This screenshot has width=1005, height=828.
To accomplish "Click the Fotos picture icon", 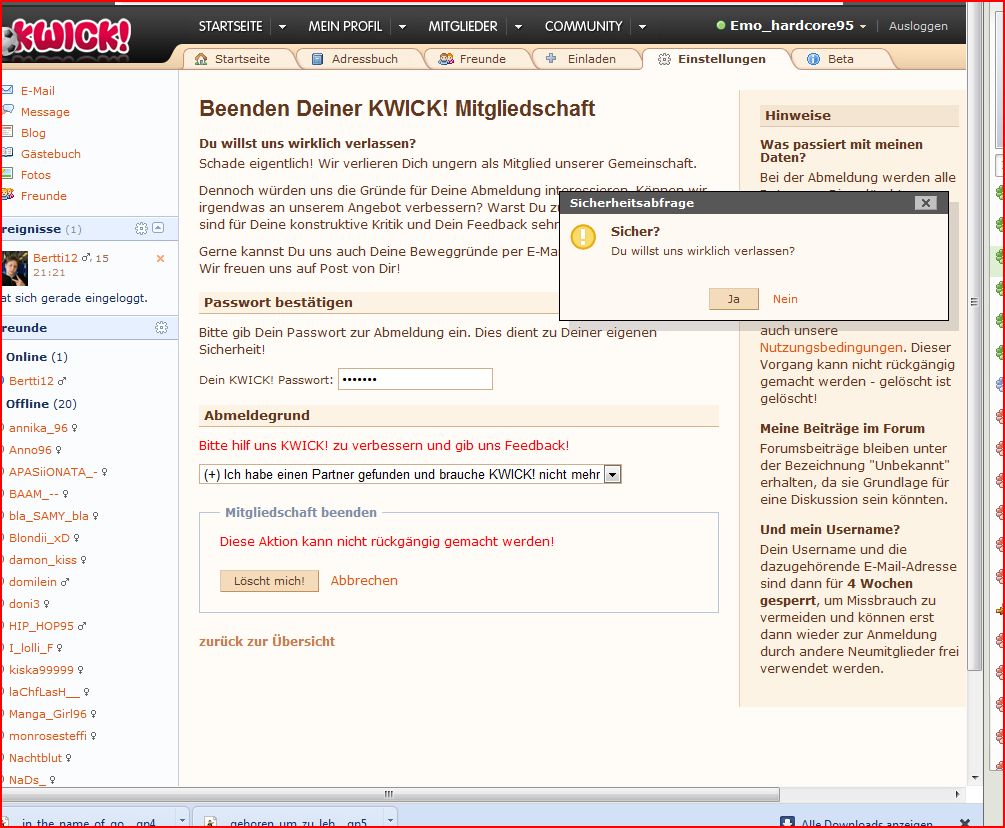I will (7, 174).
